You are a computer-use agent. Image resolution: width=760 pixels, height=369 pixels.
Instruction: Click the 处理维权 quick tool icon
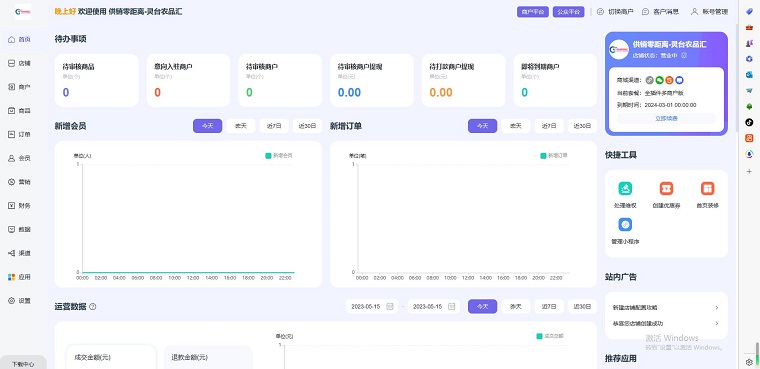click(x=625, y=188)
